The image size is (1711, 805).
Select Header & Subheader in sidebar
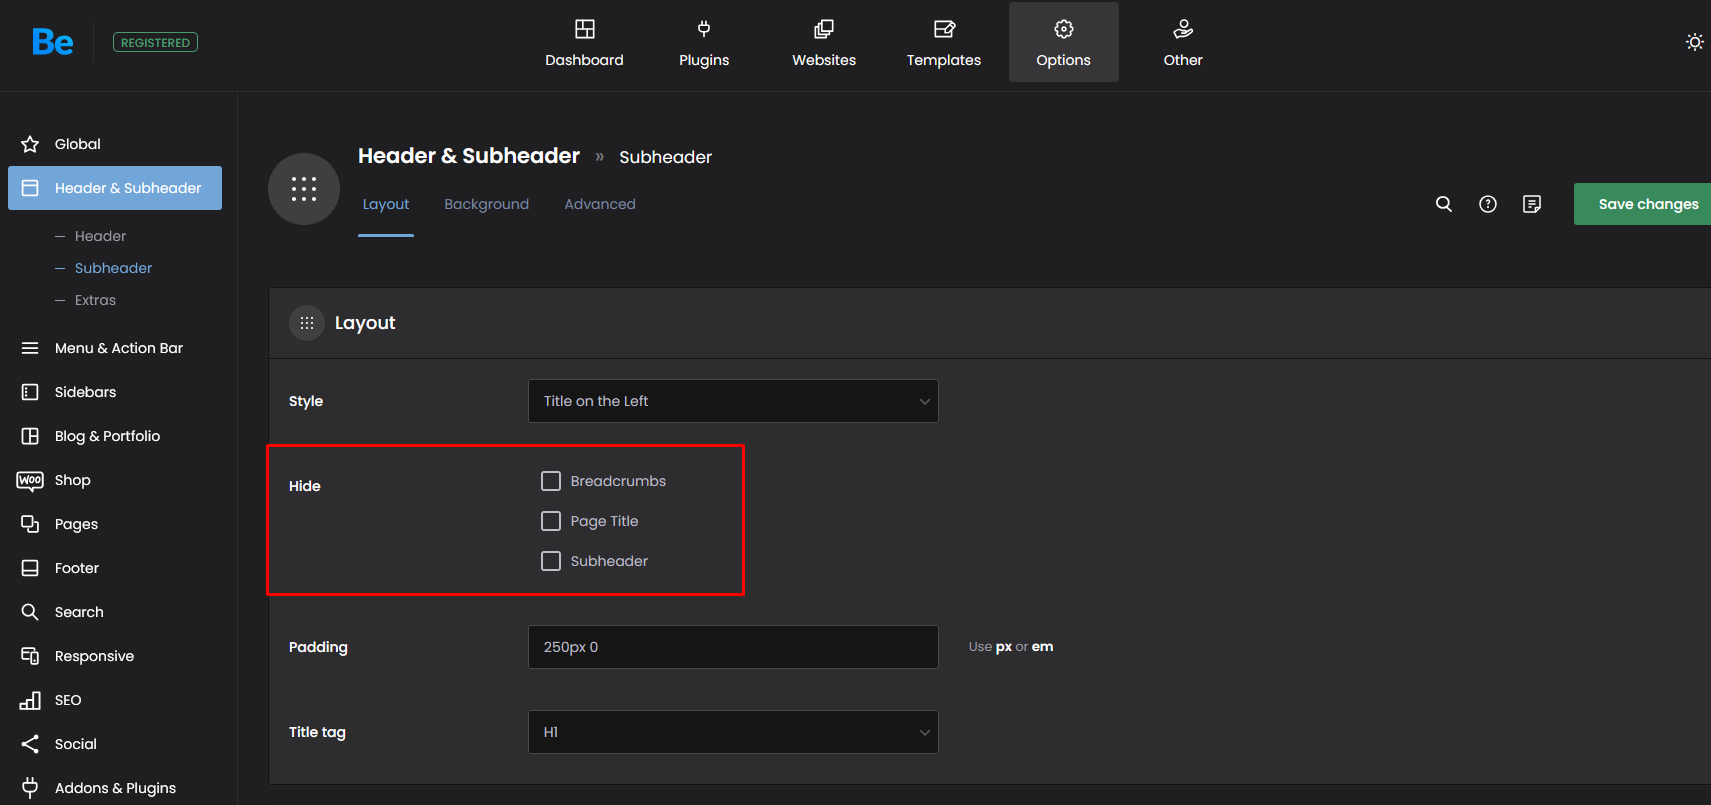(x=115, y=188)
